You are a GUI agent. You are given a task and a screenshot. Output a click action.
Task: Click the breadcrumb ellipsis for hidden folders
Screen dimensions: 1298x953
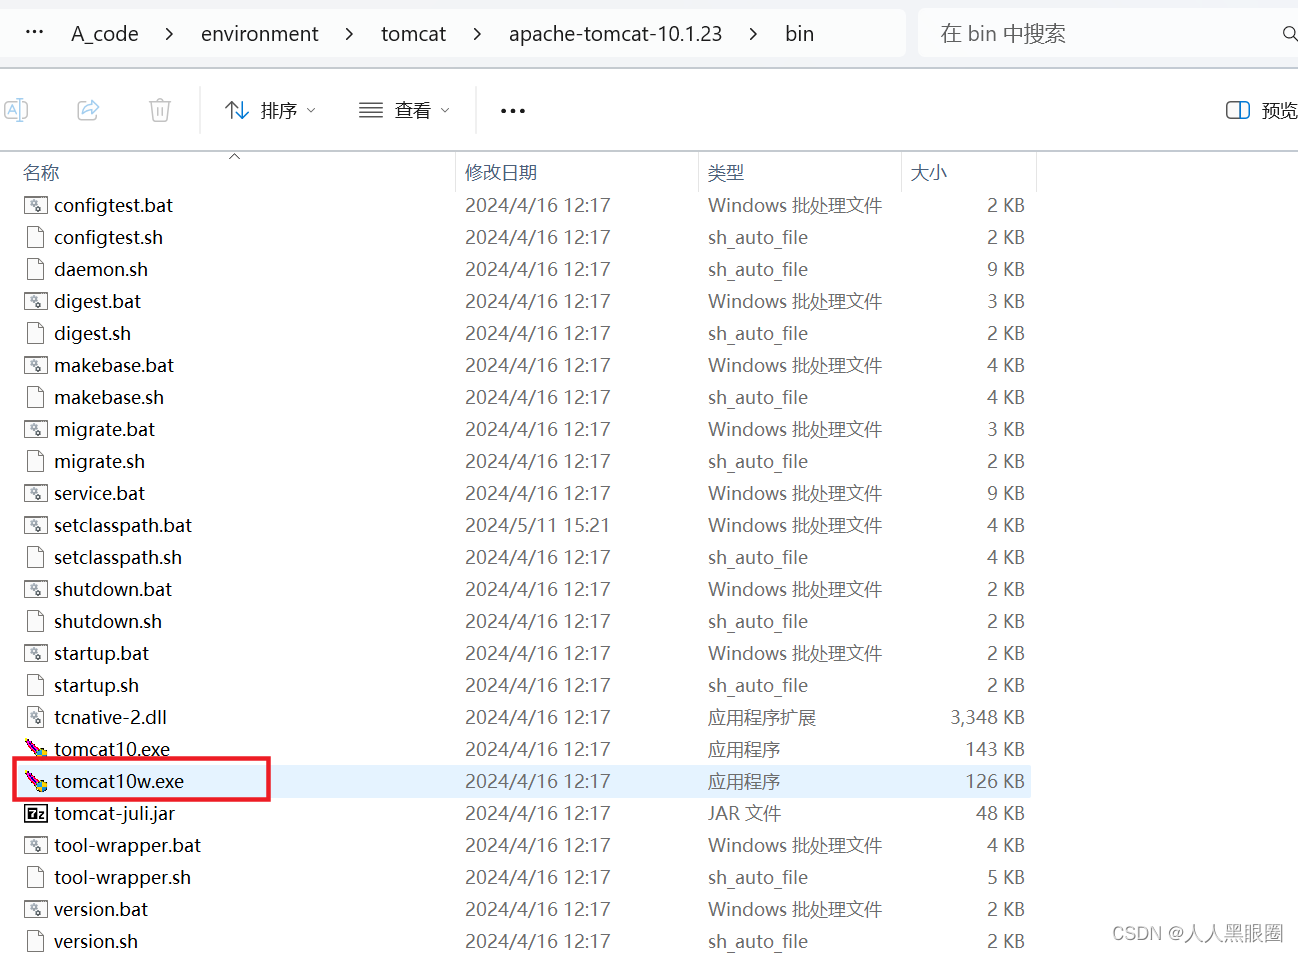click(x=34, y=33)
